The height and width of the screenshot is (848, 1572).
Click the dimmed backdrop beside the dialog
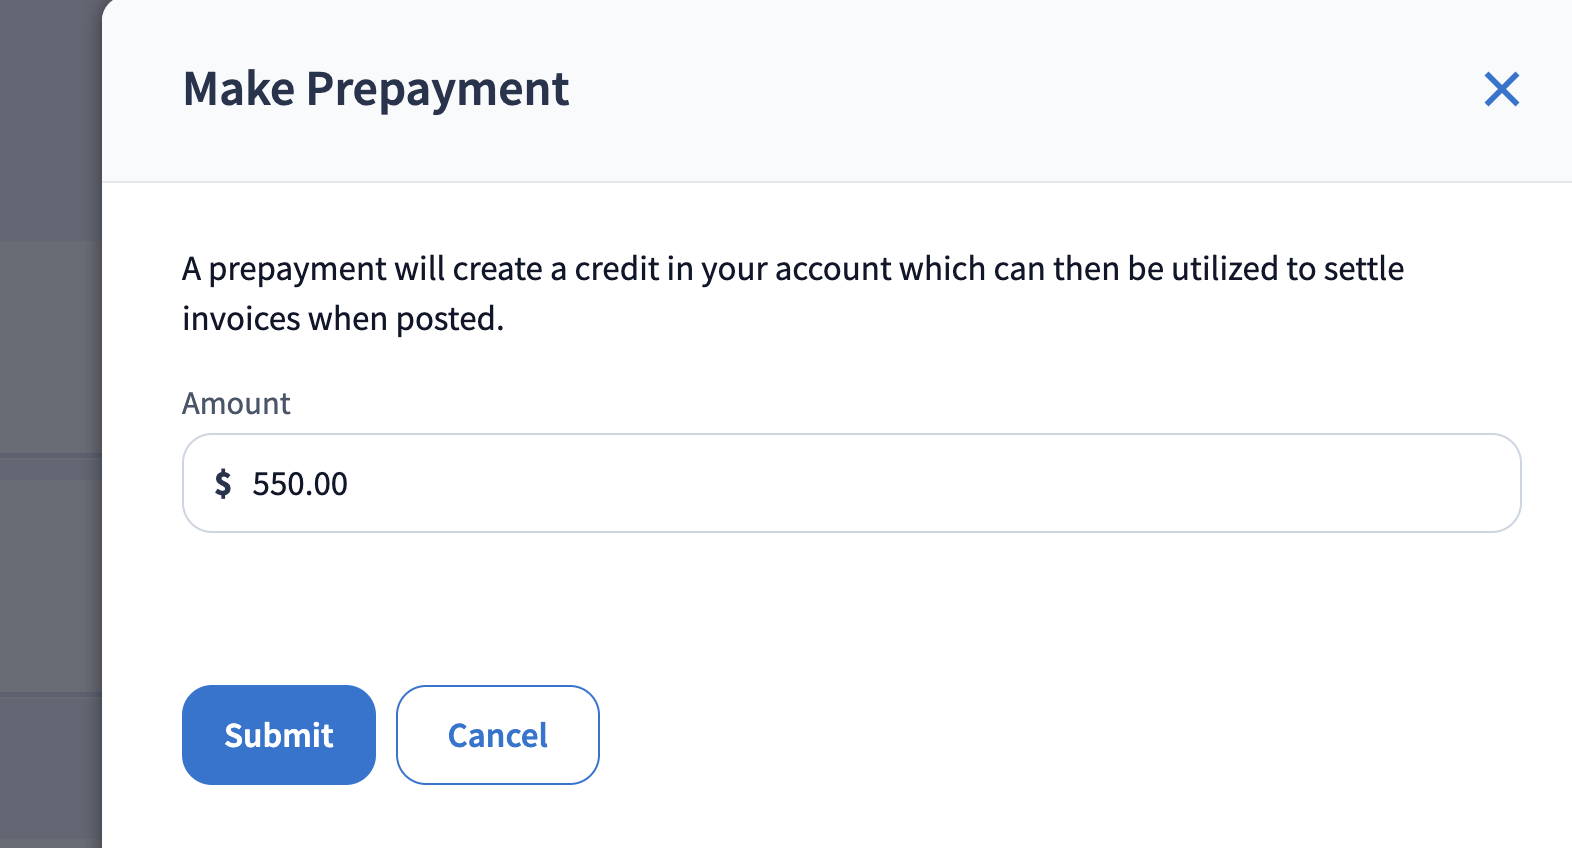(x=50, y=400)
